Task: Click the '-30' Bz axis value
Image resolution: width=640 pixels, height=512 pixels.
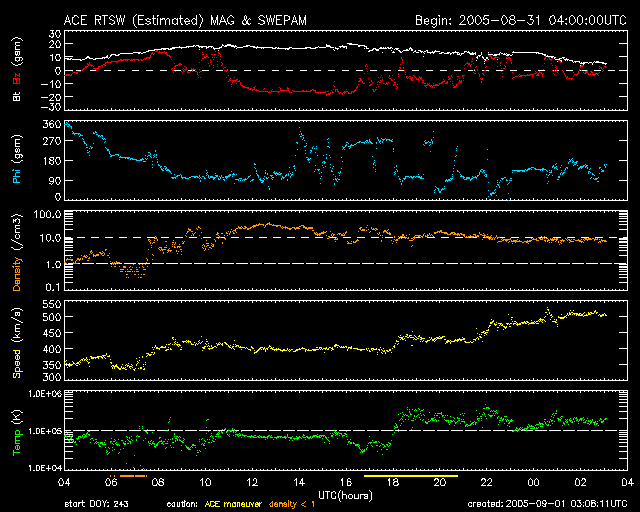Action: coord(49,107)
